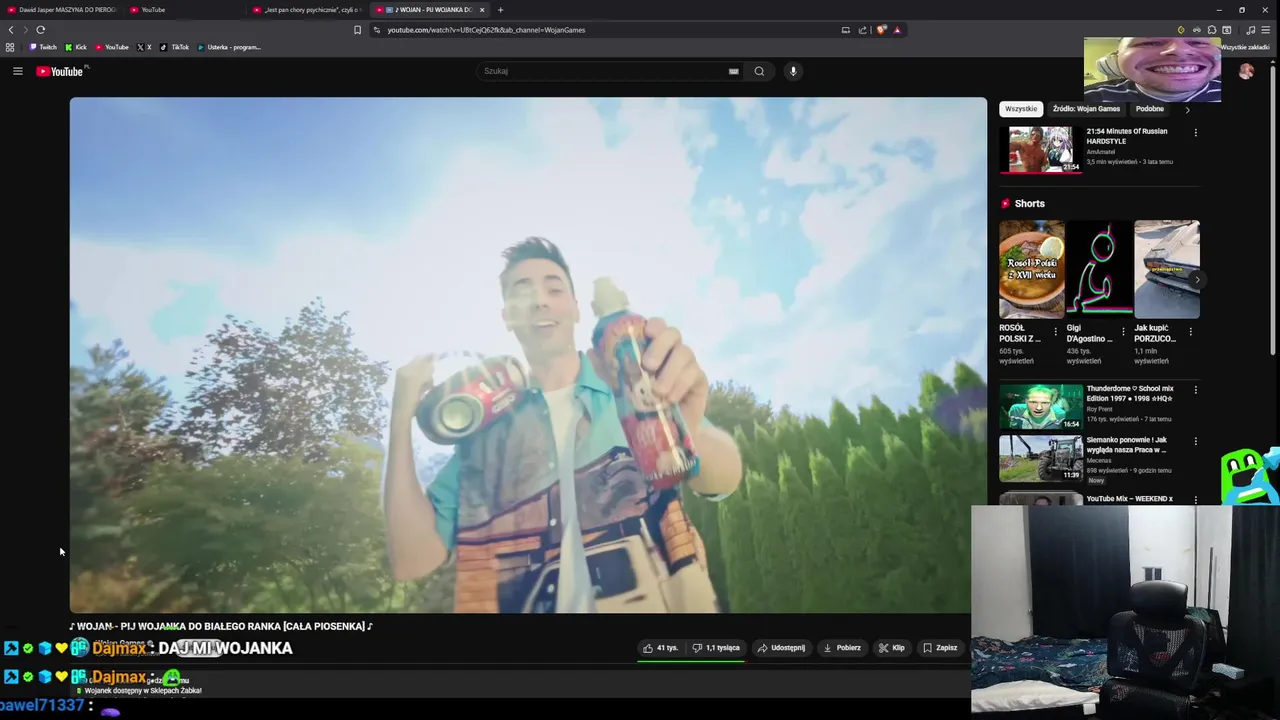Toggle the browser sidebar panel icon
Image resolution: width=1280 pixels, height=720 pixels.
click(1227, 30)
